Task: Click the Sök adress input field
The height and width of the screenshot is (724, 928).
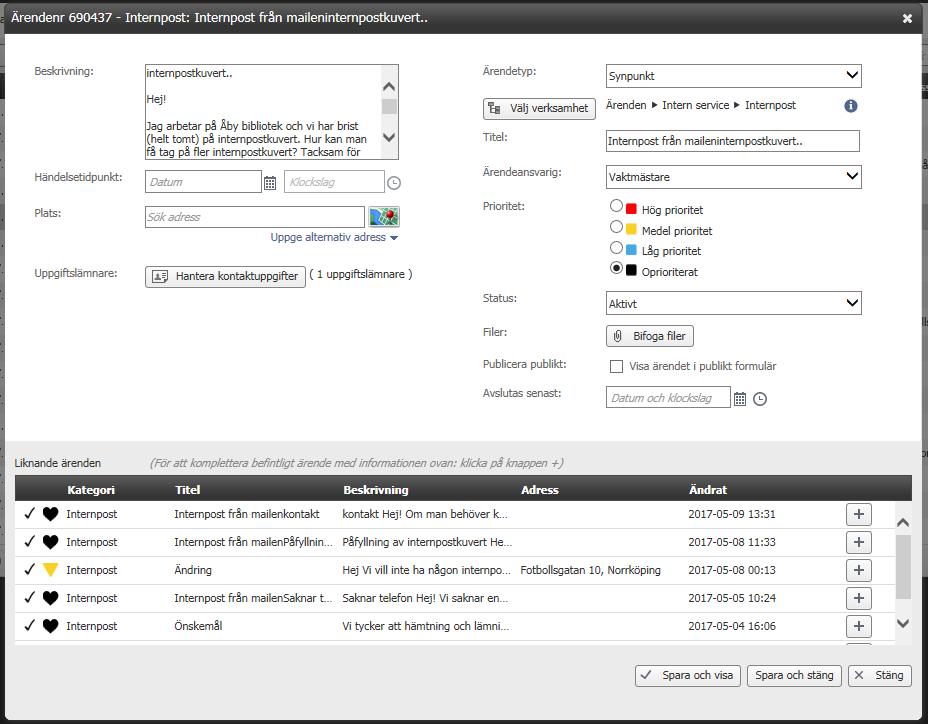Action: pos(254,217)
